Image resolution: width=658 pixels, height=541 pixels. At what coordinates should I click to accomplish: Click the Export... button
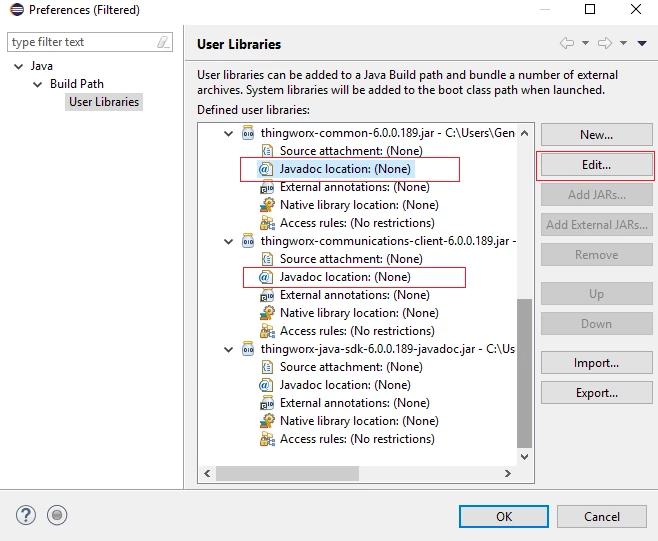click(596, 393)
